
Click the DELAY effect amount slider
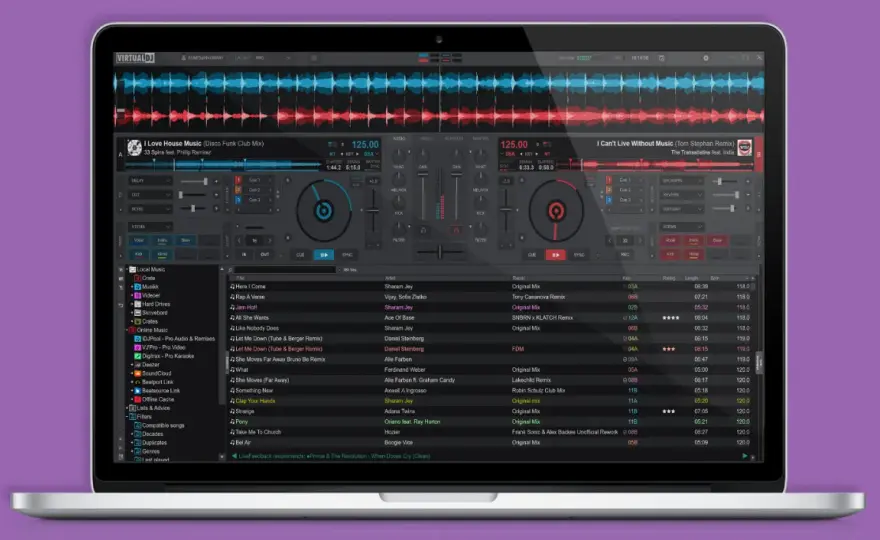[195, 181]
